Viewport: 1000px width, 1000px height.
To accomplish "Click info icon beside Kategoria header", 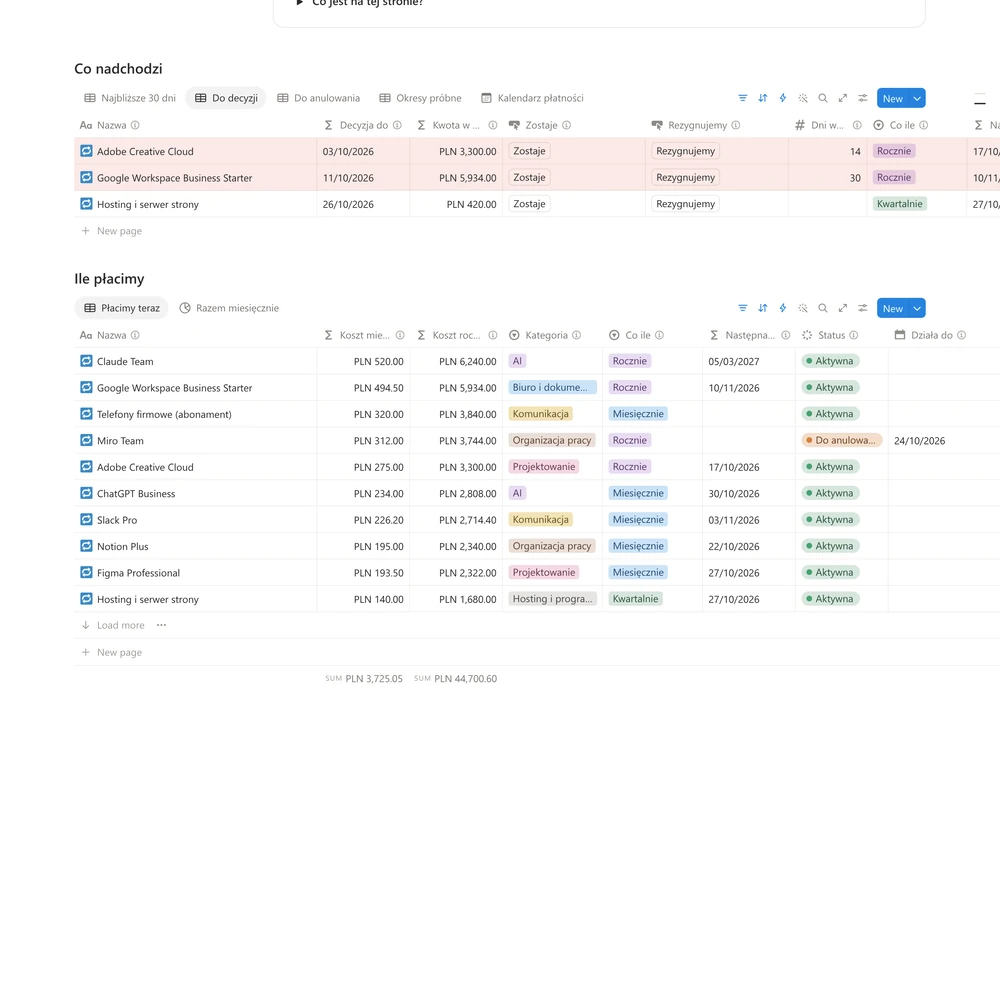I will [577, 335].
